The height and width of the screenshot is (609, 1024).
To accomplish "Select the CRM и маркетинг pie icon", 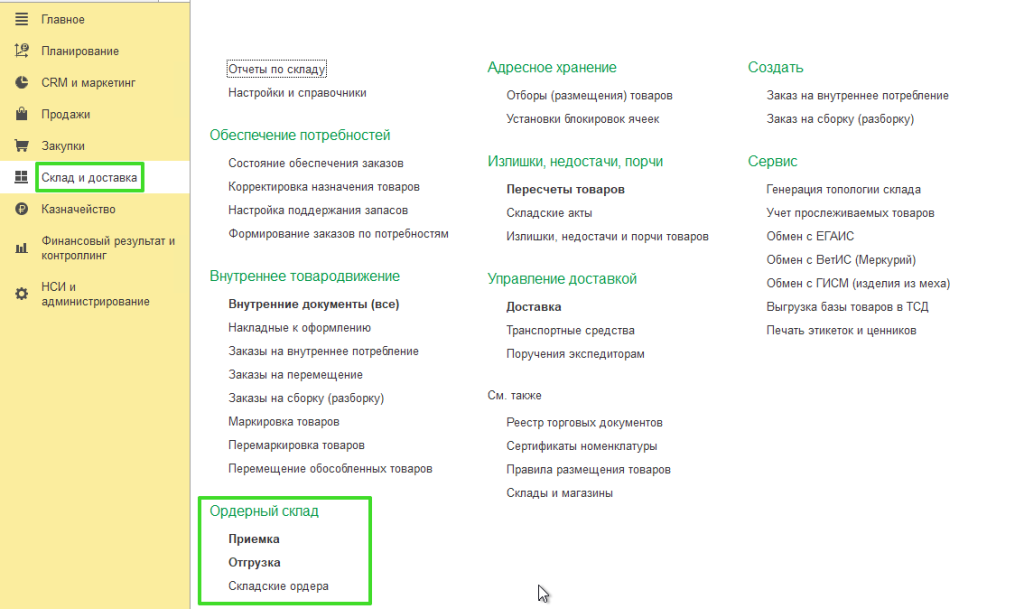I will 22,82.
